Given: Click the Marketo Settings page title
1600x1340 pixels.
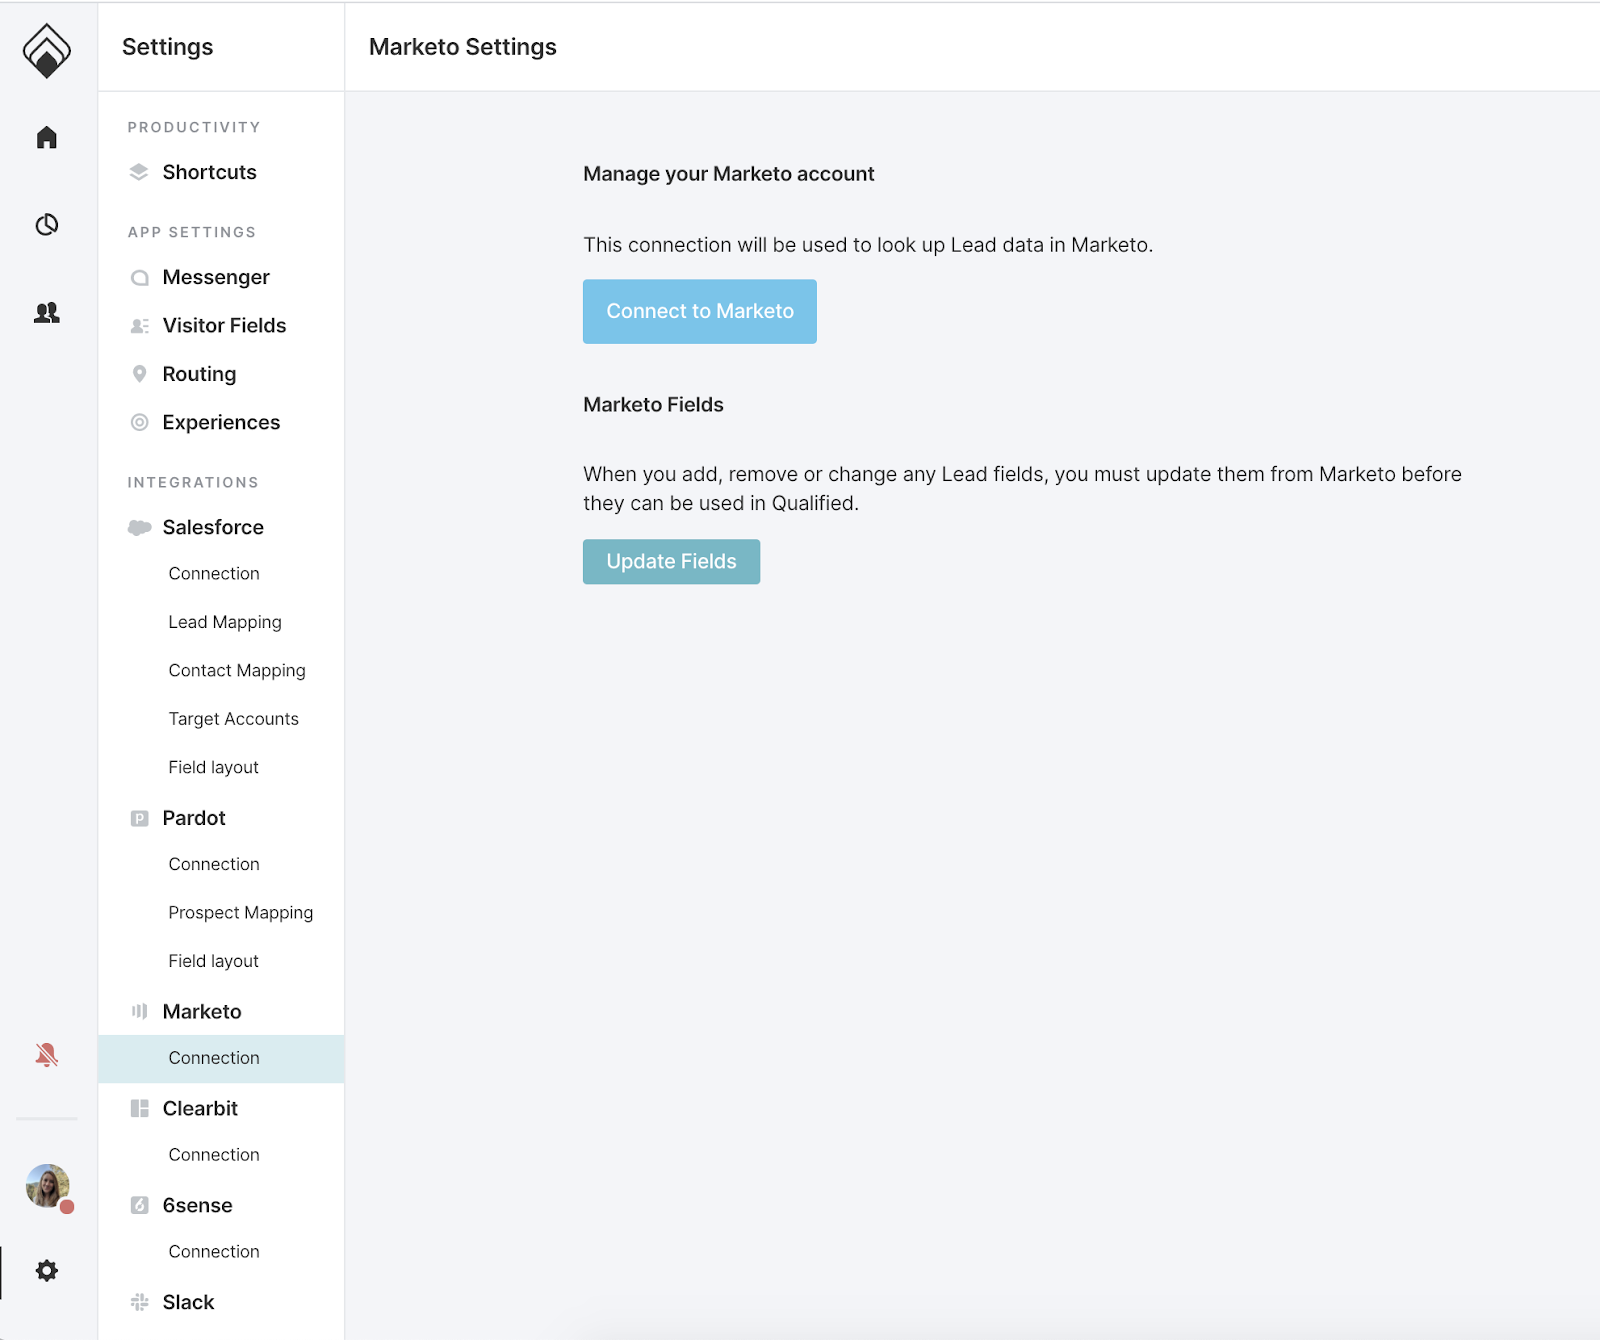Looking at the screenshot, I should (463, 47).
